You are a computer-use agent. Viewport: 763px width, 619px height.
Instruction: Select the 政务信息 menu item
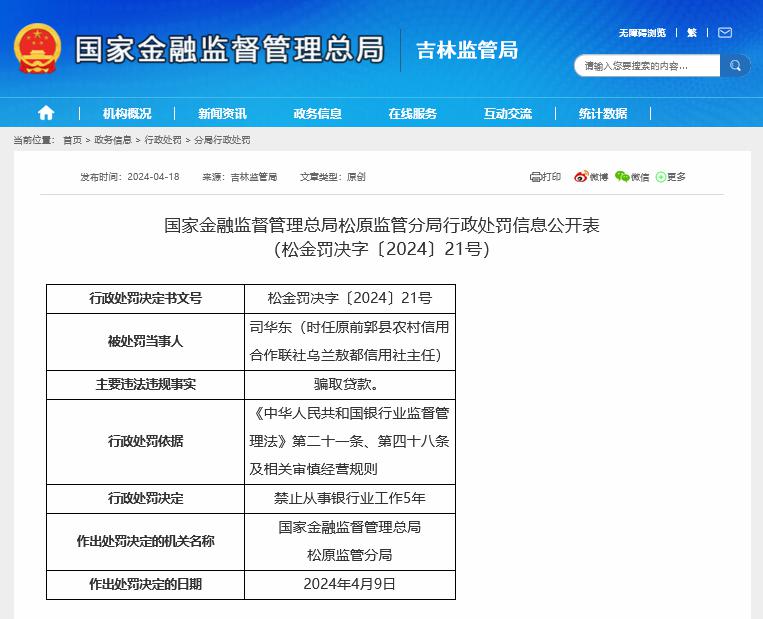tap(317, 113)
